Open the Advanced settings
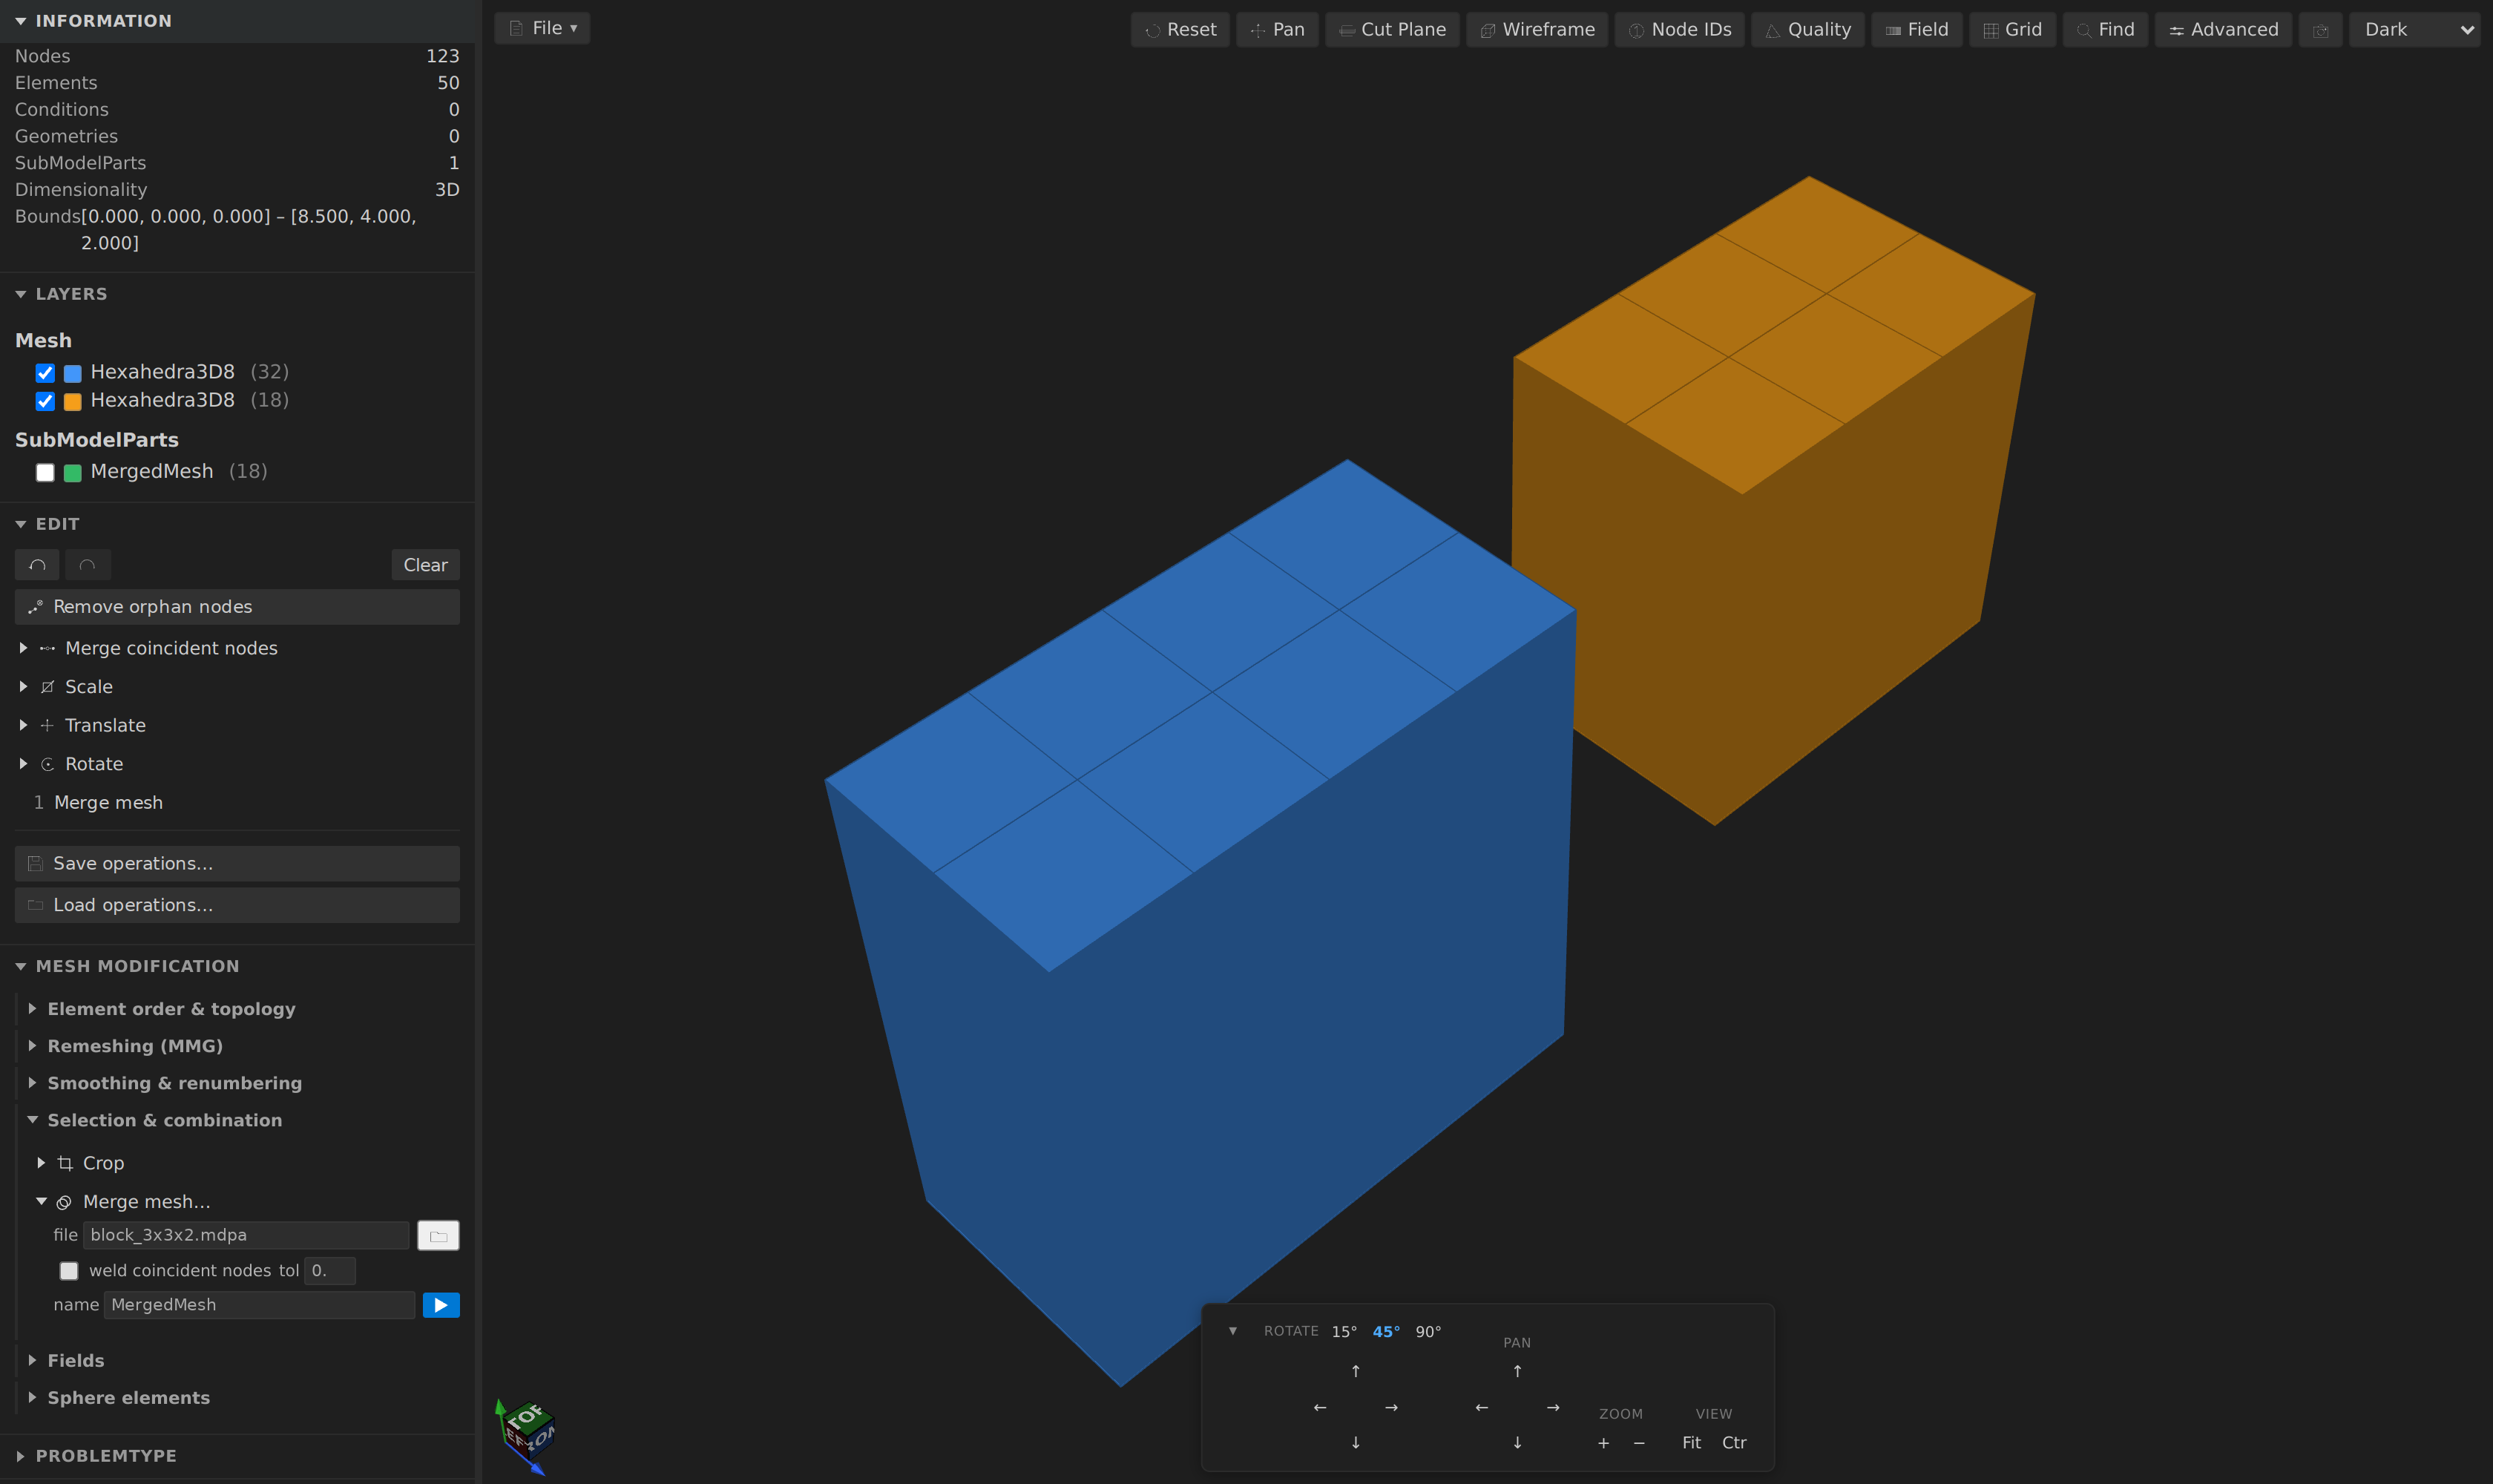The width and height of the screenshot is (2493, 1484). tap(2223, 29)
